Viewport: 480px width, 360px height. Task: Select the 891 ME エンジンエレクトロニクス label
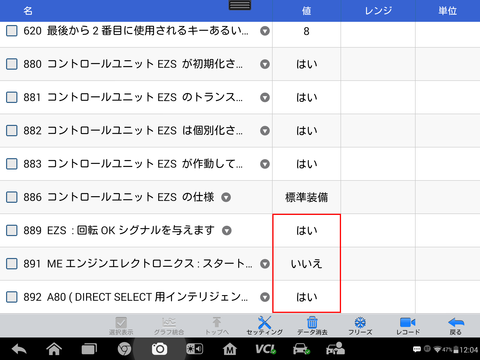click(x=138, y=264)
